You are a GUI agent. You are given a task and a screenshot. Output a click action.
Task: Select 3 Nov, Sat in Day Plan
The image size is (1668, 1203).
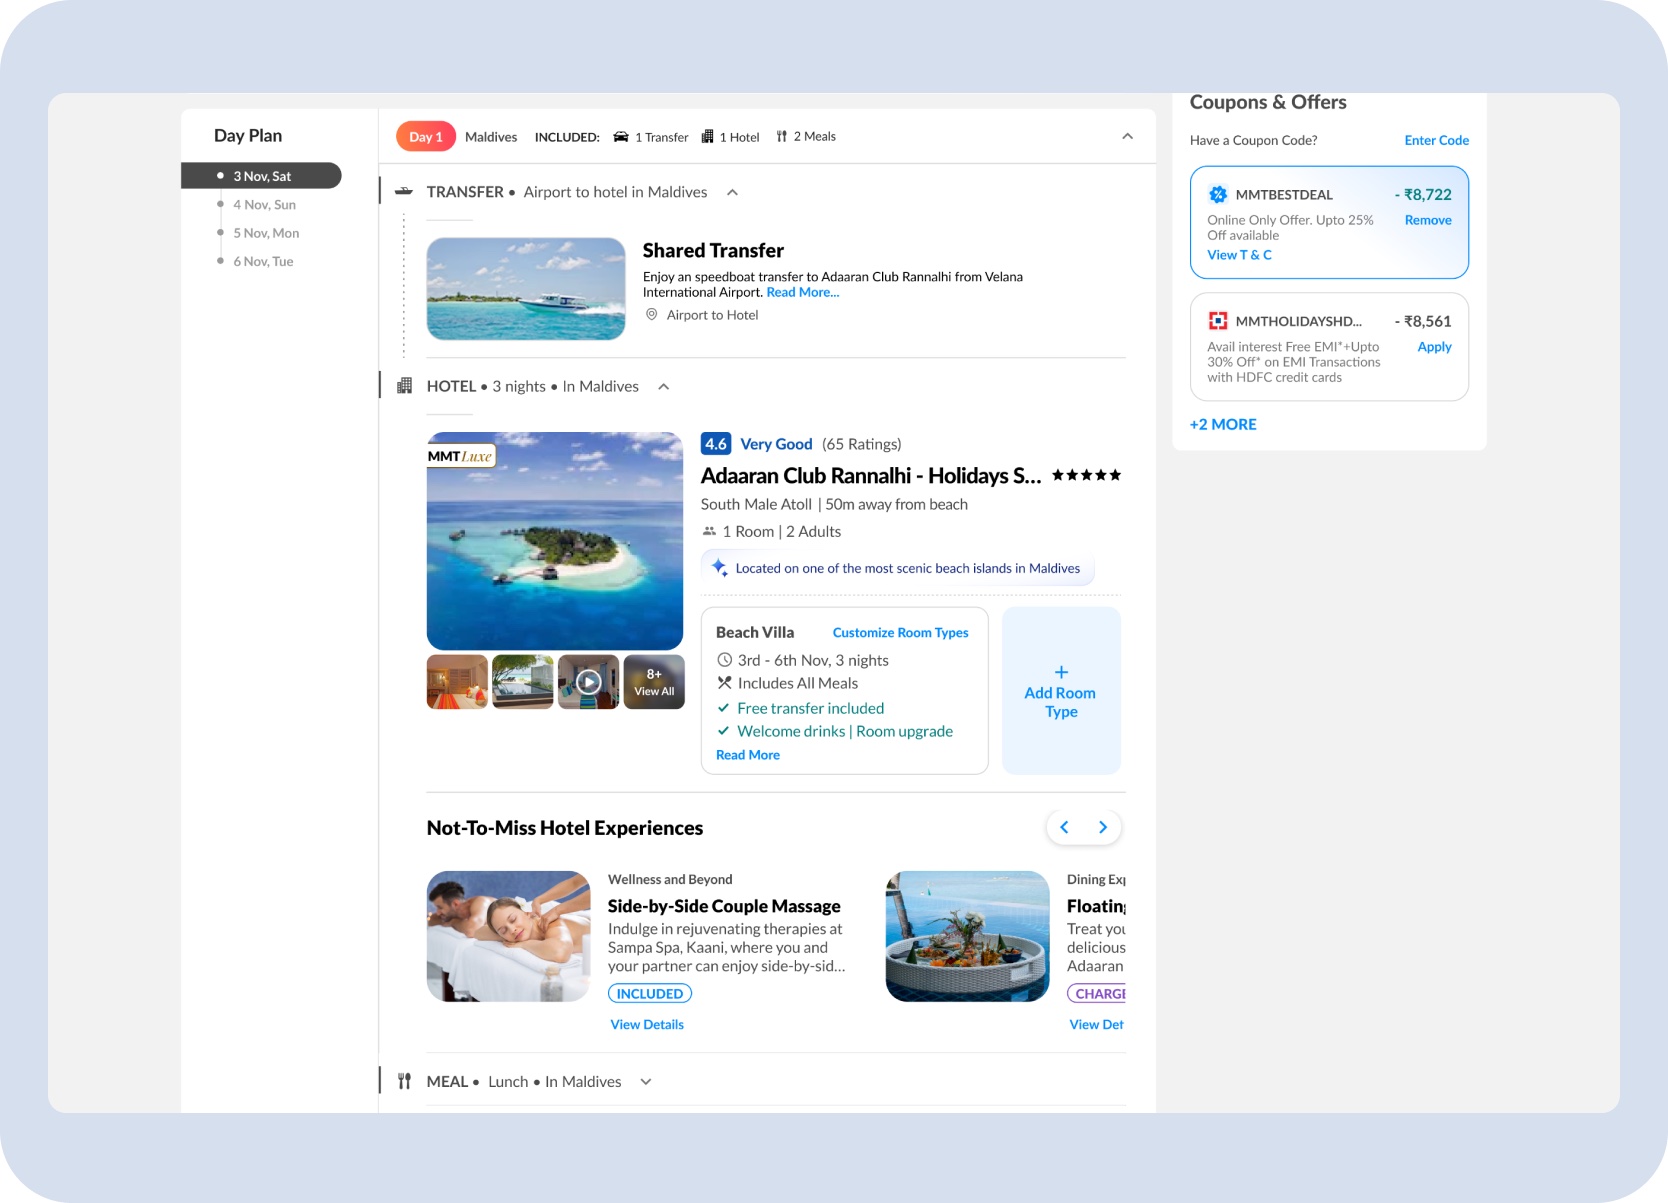[261, 176]
